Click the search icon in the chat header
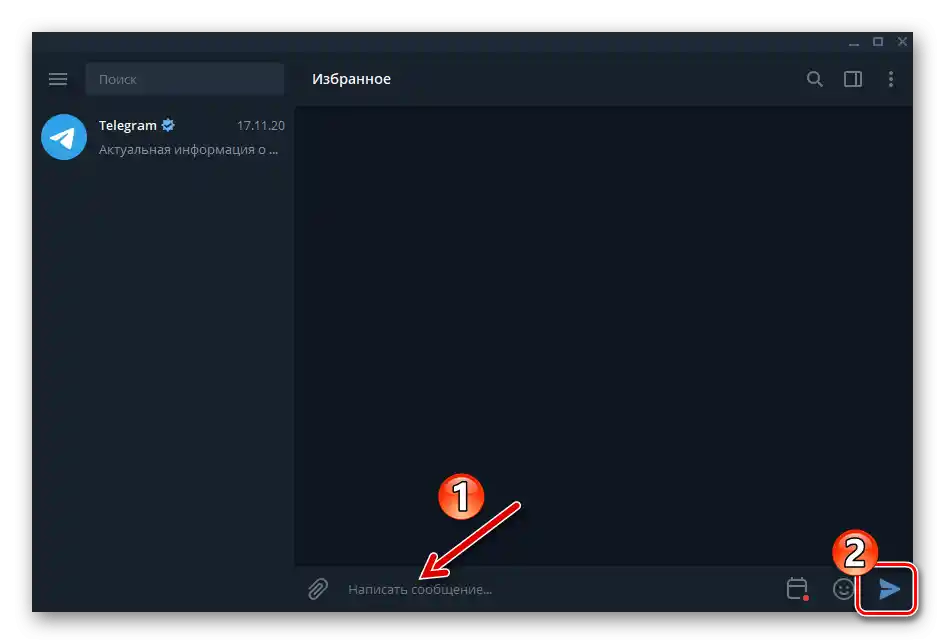The height and width of the screenshot is (644, 945). pyautogui.click(x=814, y=79)
